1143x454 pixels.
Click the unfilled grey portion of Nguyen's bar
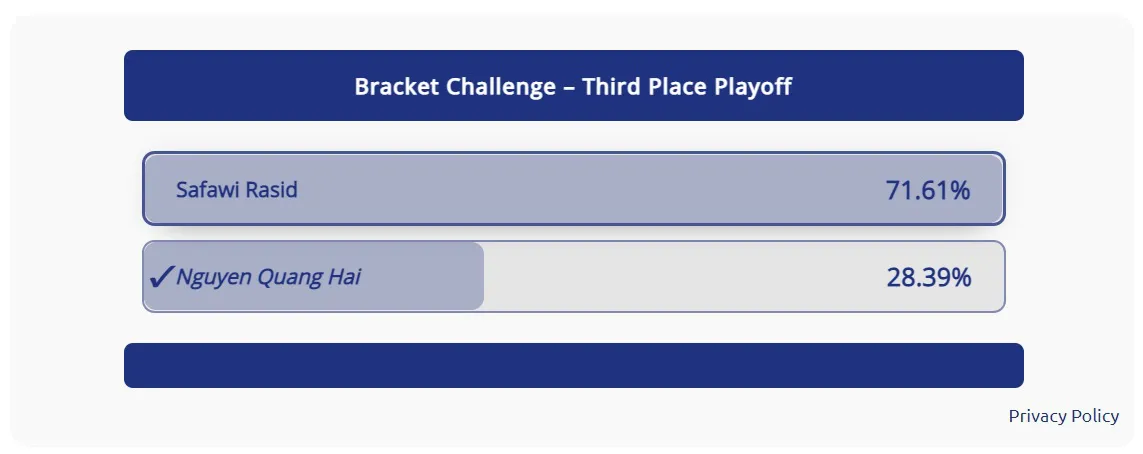coord(744,276)
